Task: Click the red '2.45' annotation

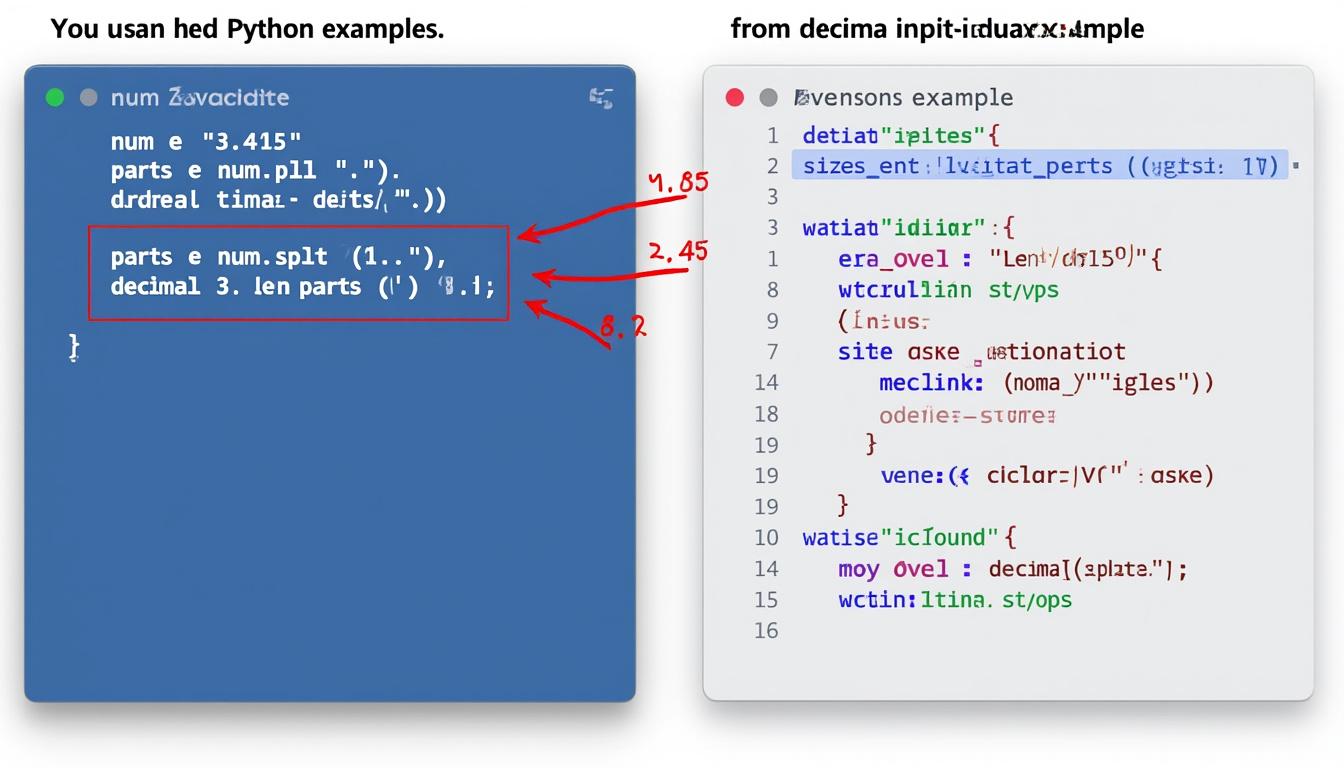Action: tap(679, 252)
